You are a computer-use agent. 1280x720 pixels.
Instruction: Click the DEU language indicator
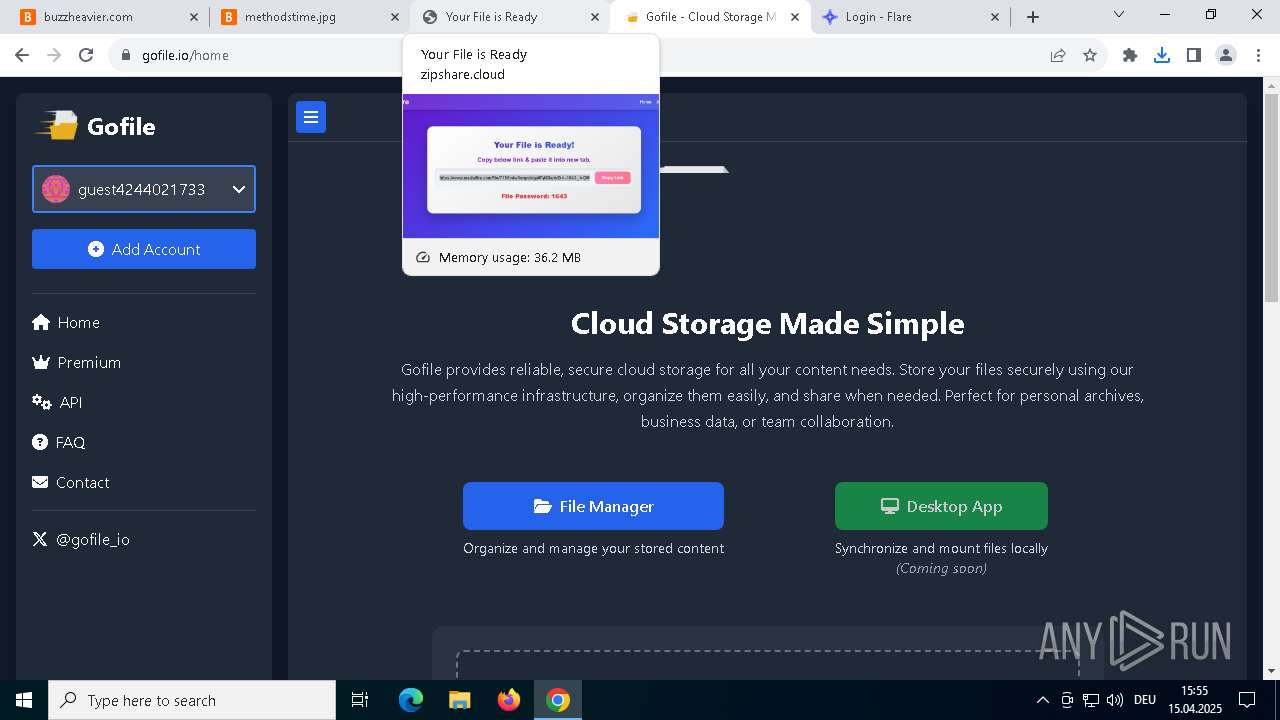point(1145,700)
